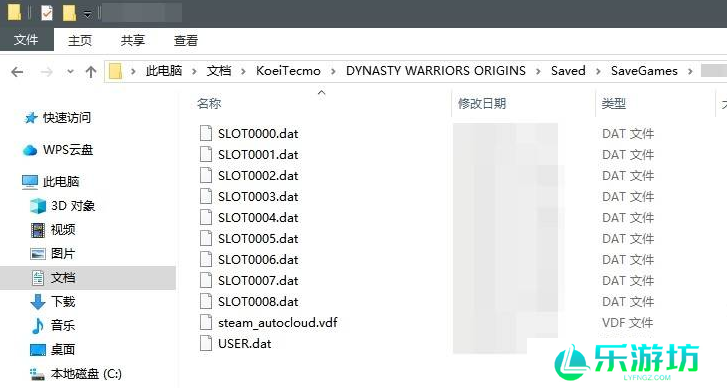This screenshot has width=727, height=388.
Task: Click the 快速访问 star icon
Action: 31,118
